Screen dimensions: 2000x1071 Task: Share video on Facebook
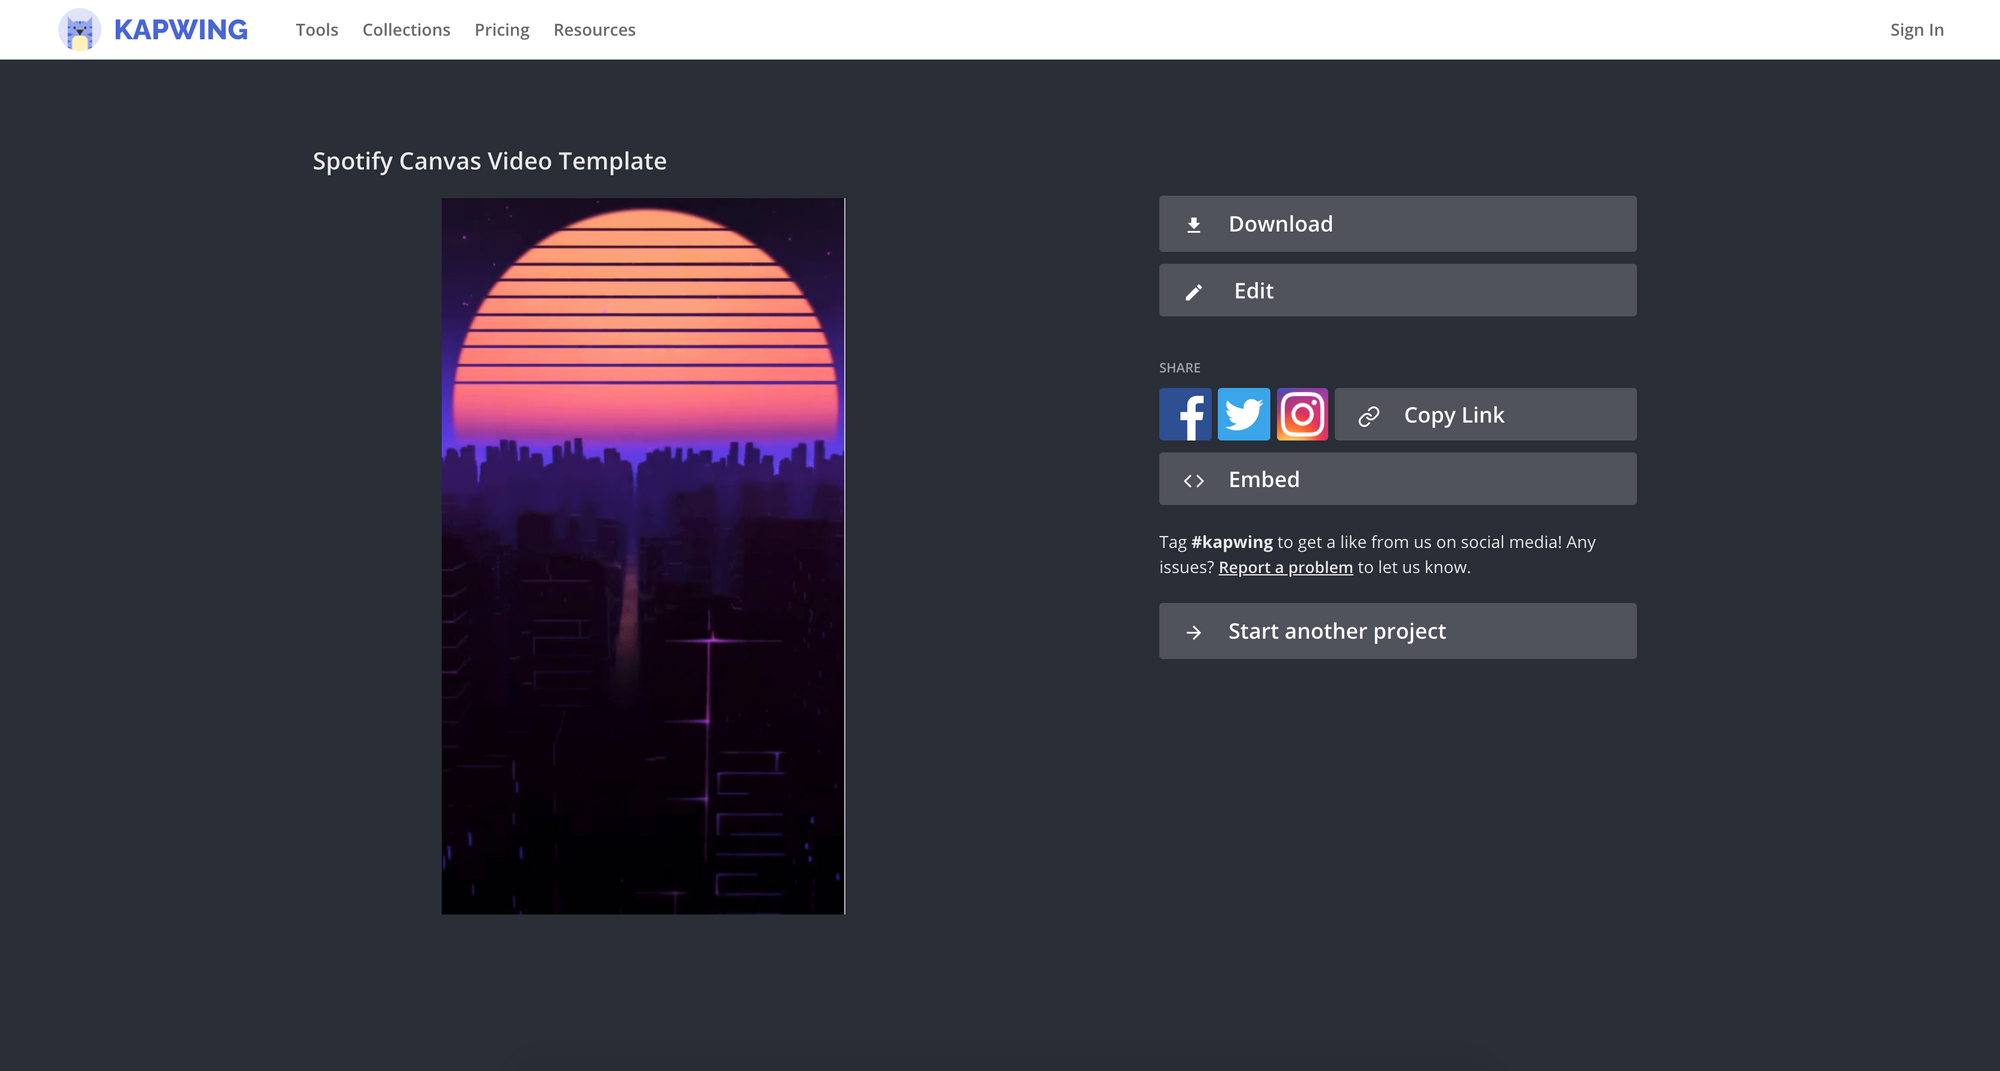click(x=1185, y=414)
